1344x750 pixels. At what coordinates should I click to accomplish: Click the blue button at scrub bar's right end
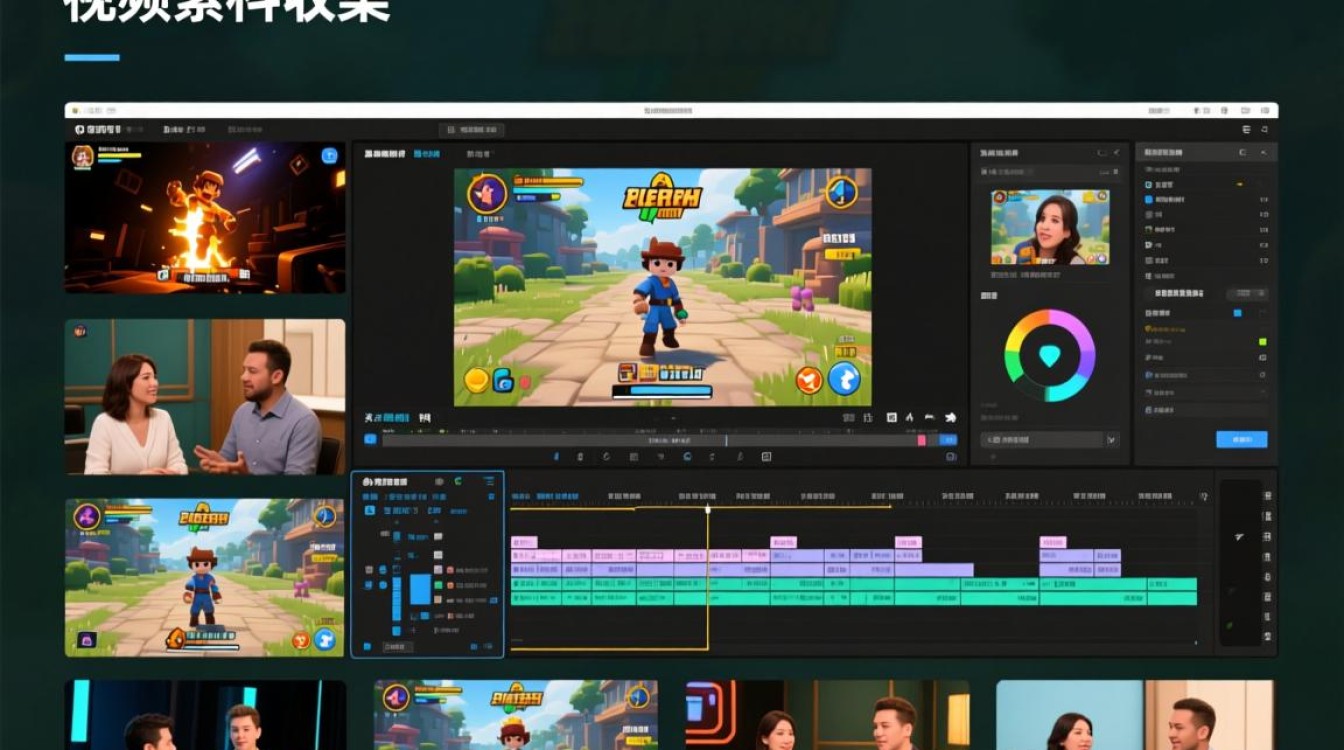948,440
